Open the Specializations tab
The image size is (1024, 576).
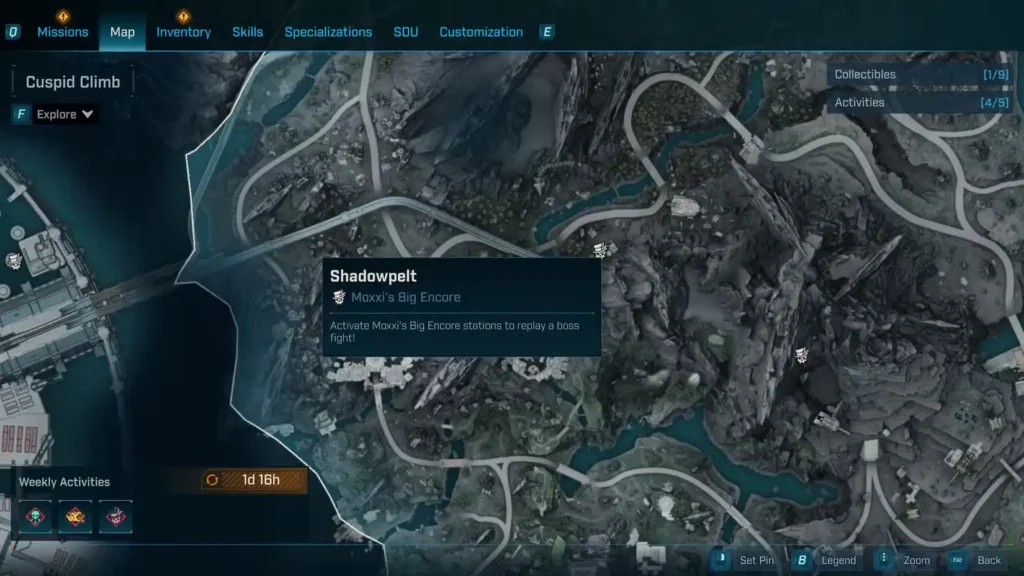pyautogui.click(x=328, y=32)
